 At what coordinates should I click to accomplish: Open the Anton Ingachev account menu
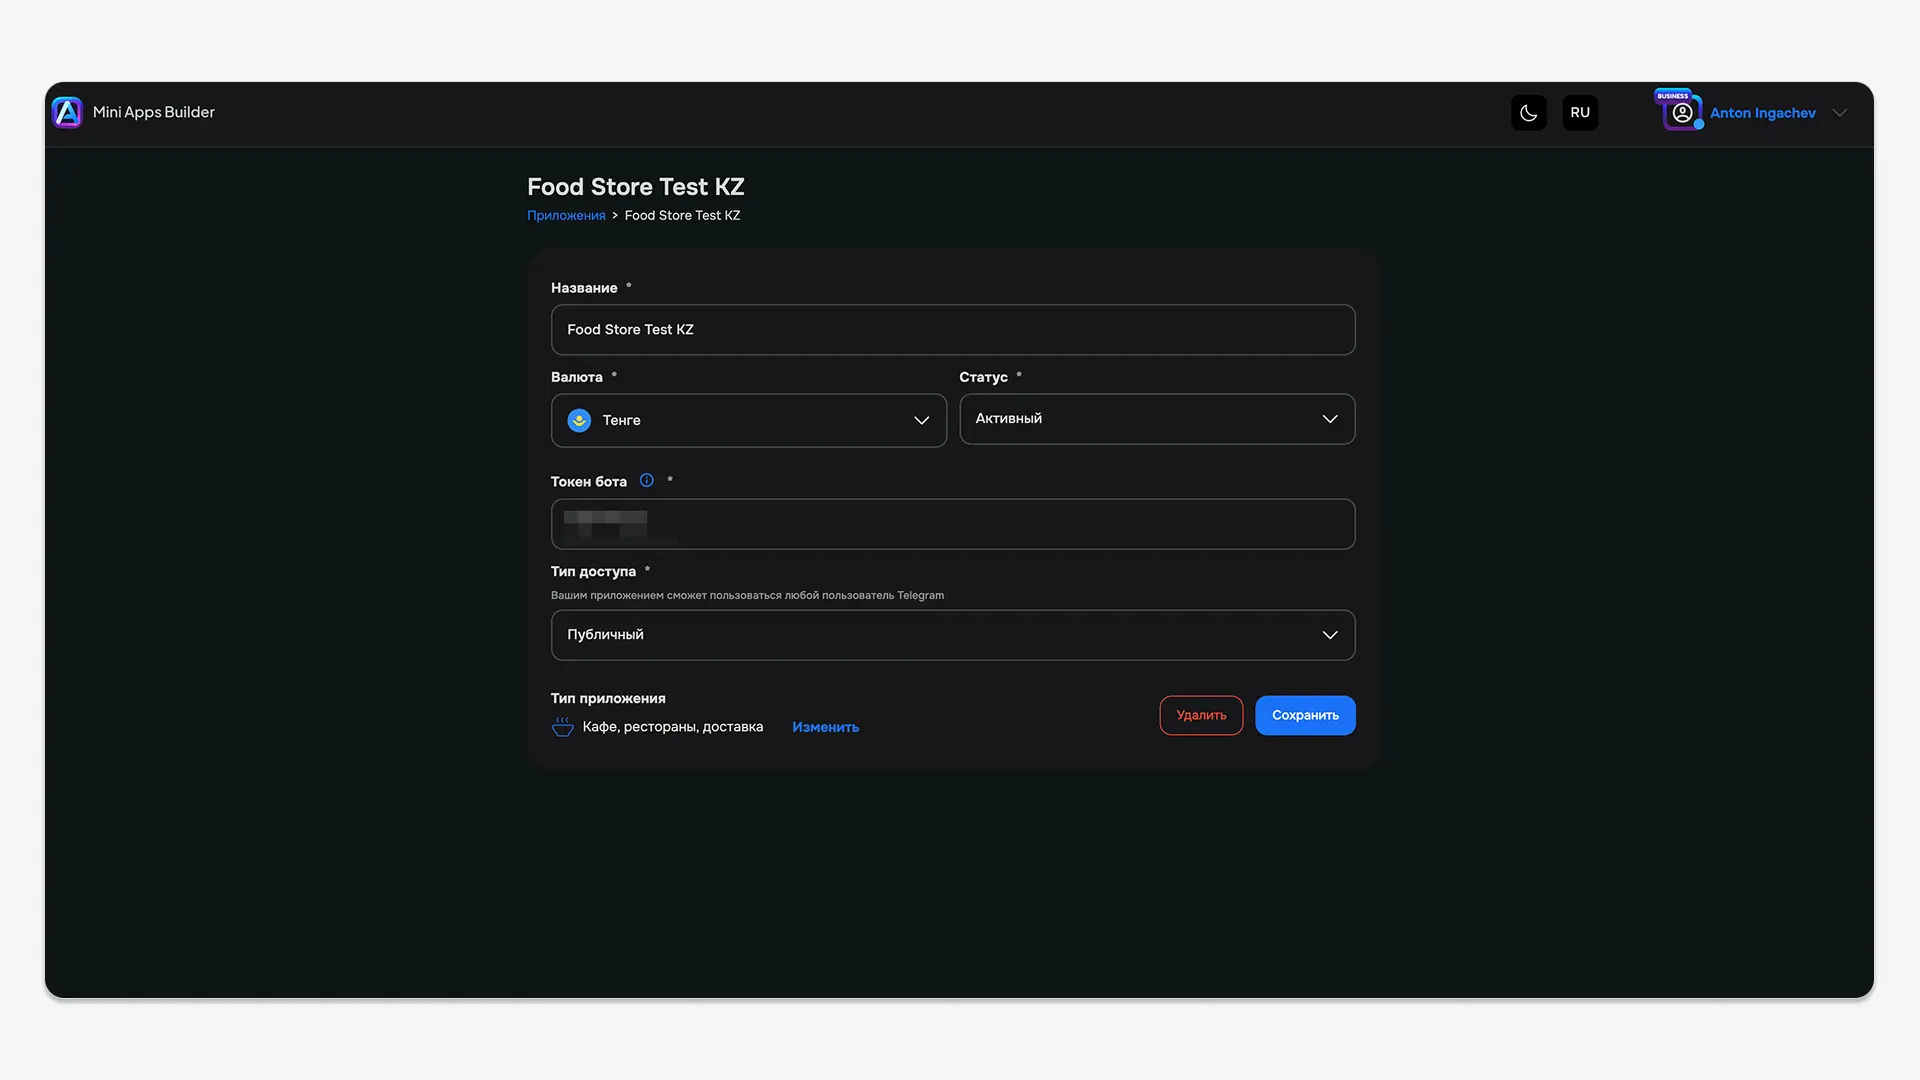pos(1762,113)
